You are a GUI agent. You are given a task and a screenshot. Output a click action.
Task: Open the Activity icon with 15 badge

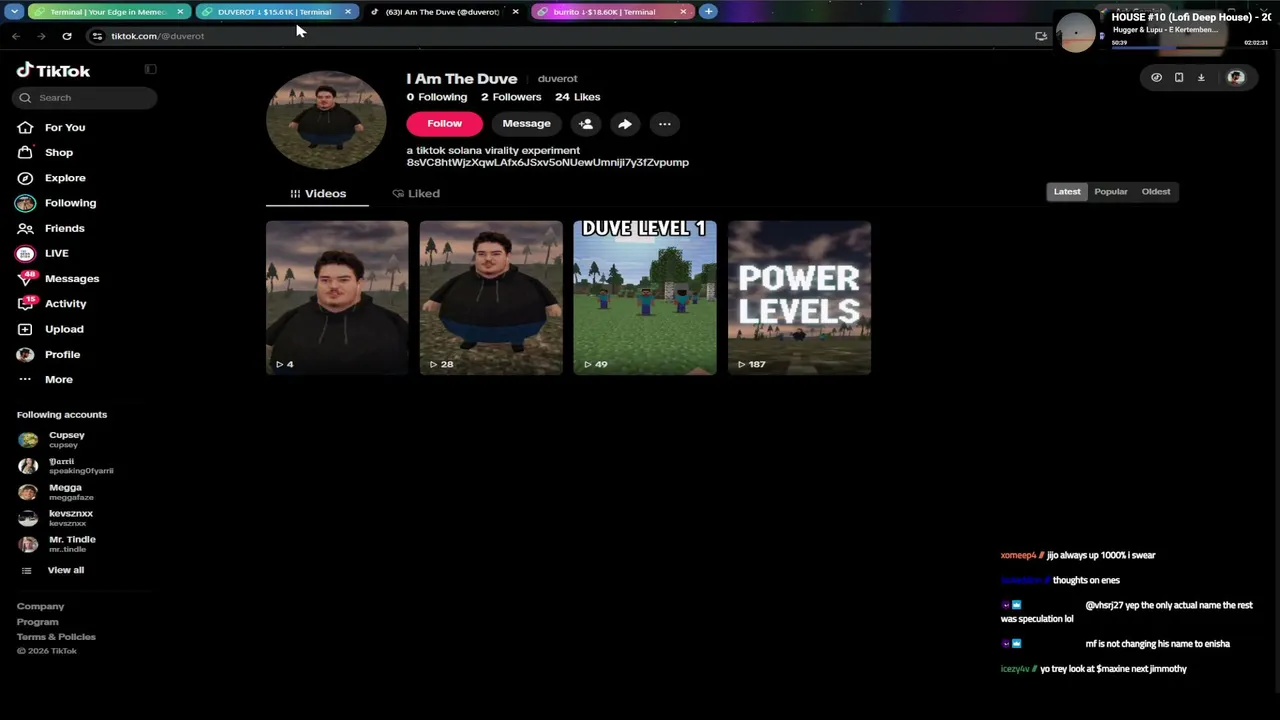[x=25, y=304]
